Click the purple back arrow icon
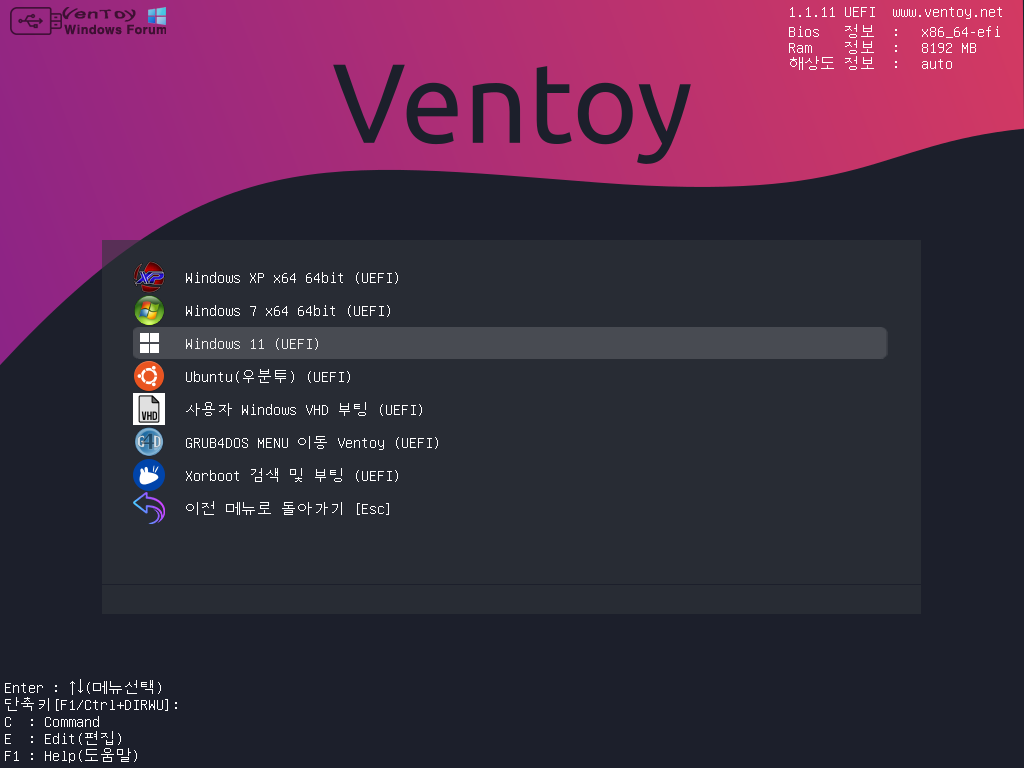The height and width of the screenshot is (768, 1024). tap(149, 509)
